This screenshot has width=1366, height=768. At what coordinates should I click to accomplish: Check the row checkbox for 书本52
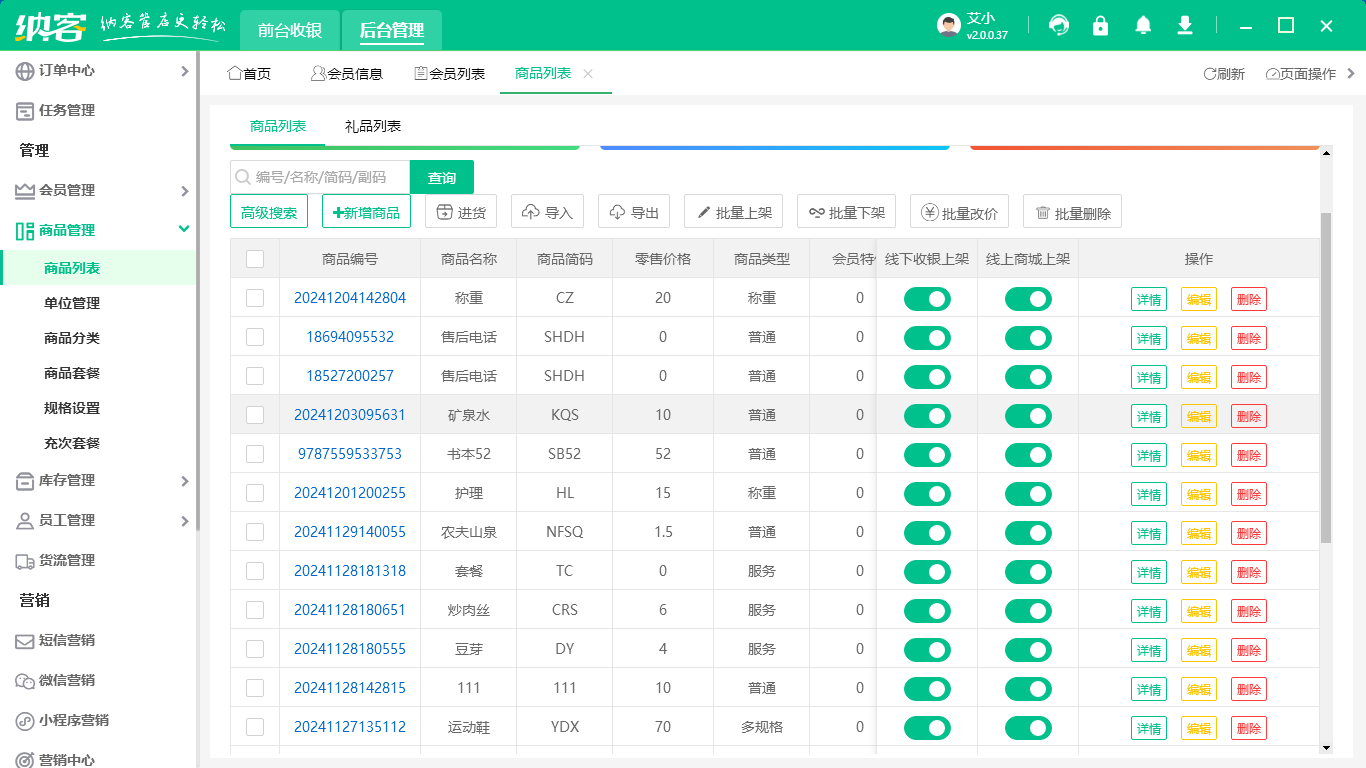tap(255, 454)
